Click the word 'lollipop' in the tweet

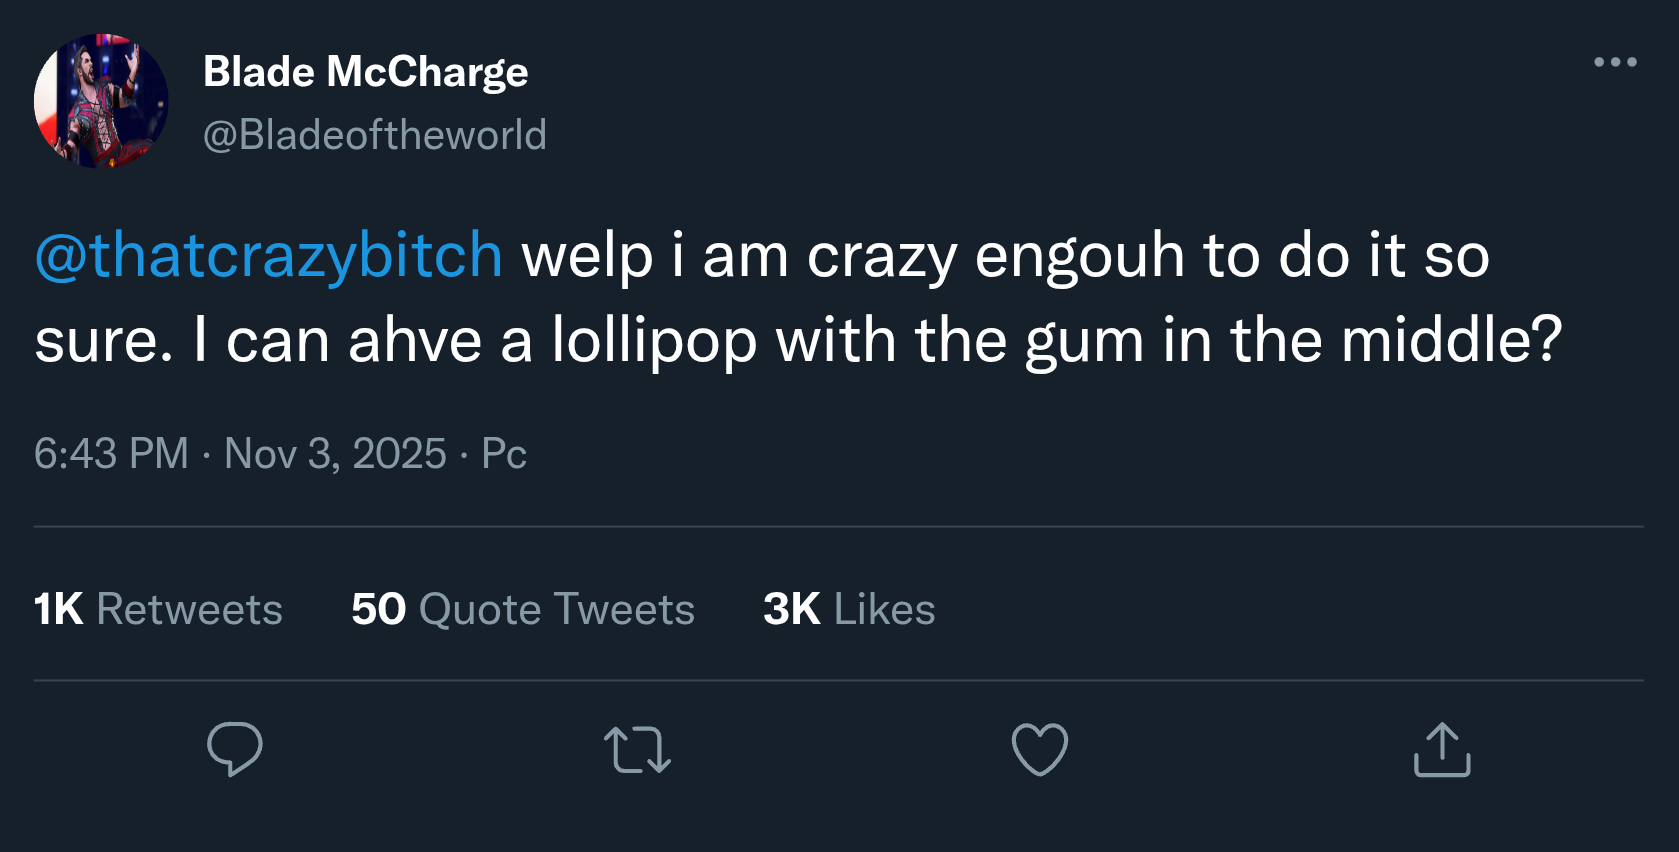click(654, 341)
